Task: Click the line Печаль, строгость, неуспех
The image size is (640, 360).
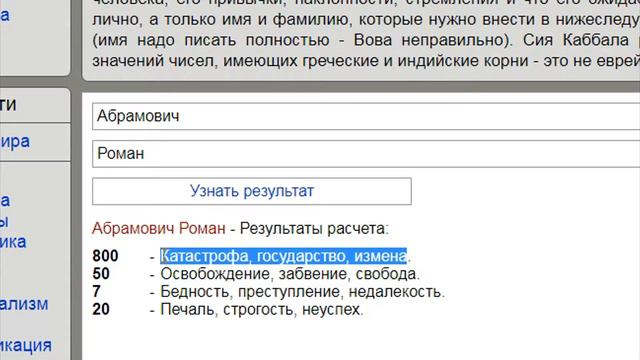Action: coord(262,309)
